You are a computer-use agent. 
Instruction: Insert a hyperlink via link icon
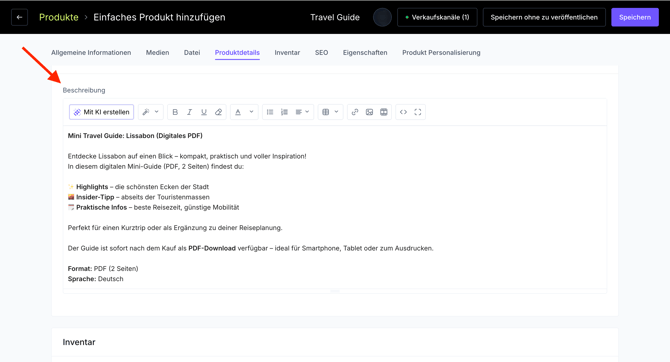[355, 112]
